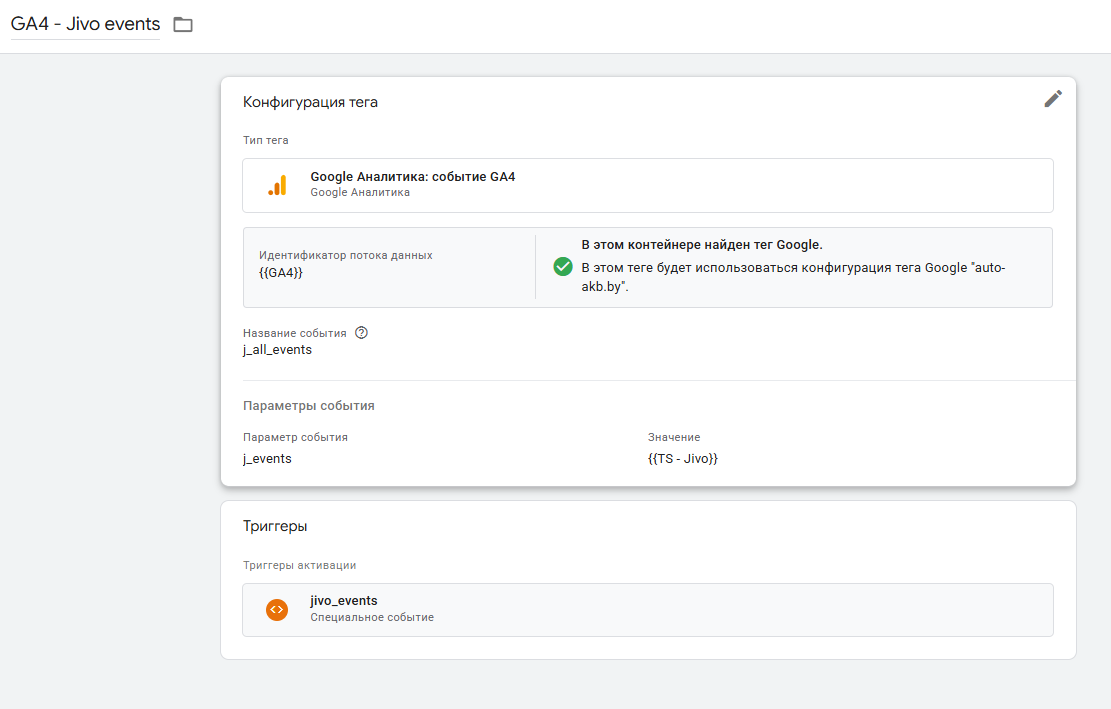Open the Google Аналитика: событие GA4 tag type
Viewport: 1111px width, 709px height.
648,186
